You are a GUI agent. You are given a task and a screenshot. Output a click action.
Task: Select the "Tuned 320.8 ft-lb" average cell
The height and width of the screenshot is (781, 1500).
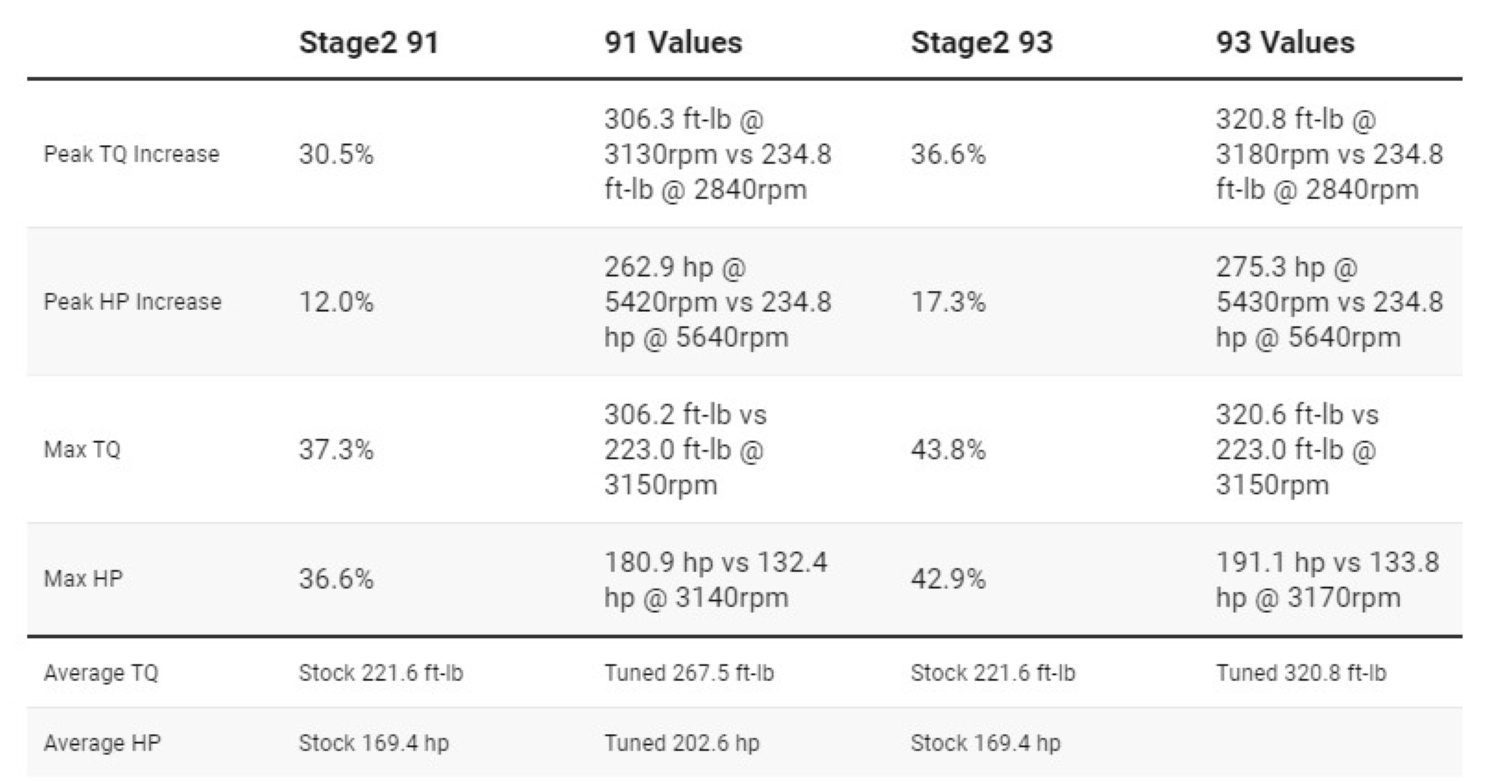pos(1300,673)
